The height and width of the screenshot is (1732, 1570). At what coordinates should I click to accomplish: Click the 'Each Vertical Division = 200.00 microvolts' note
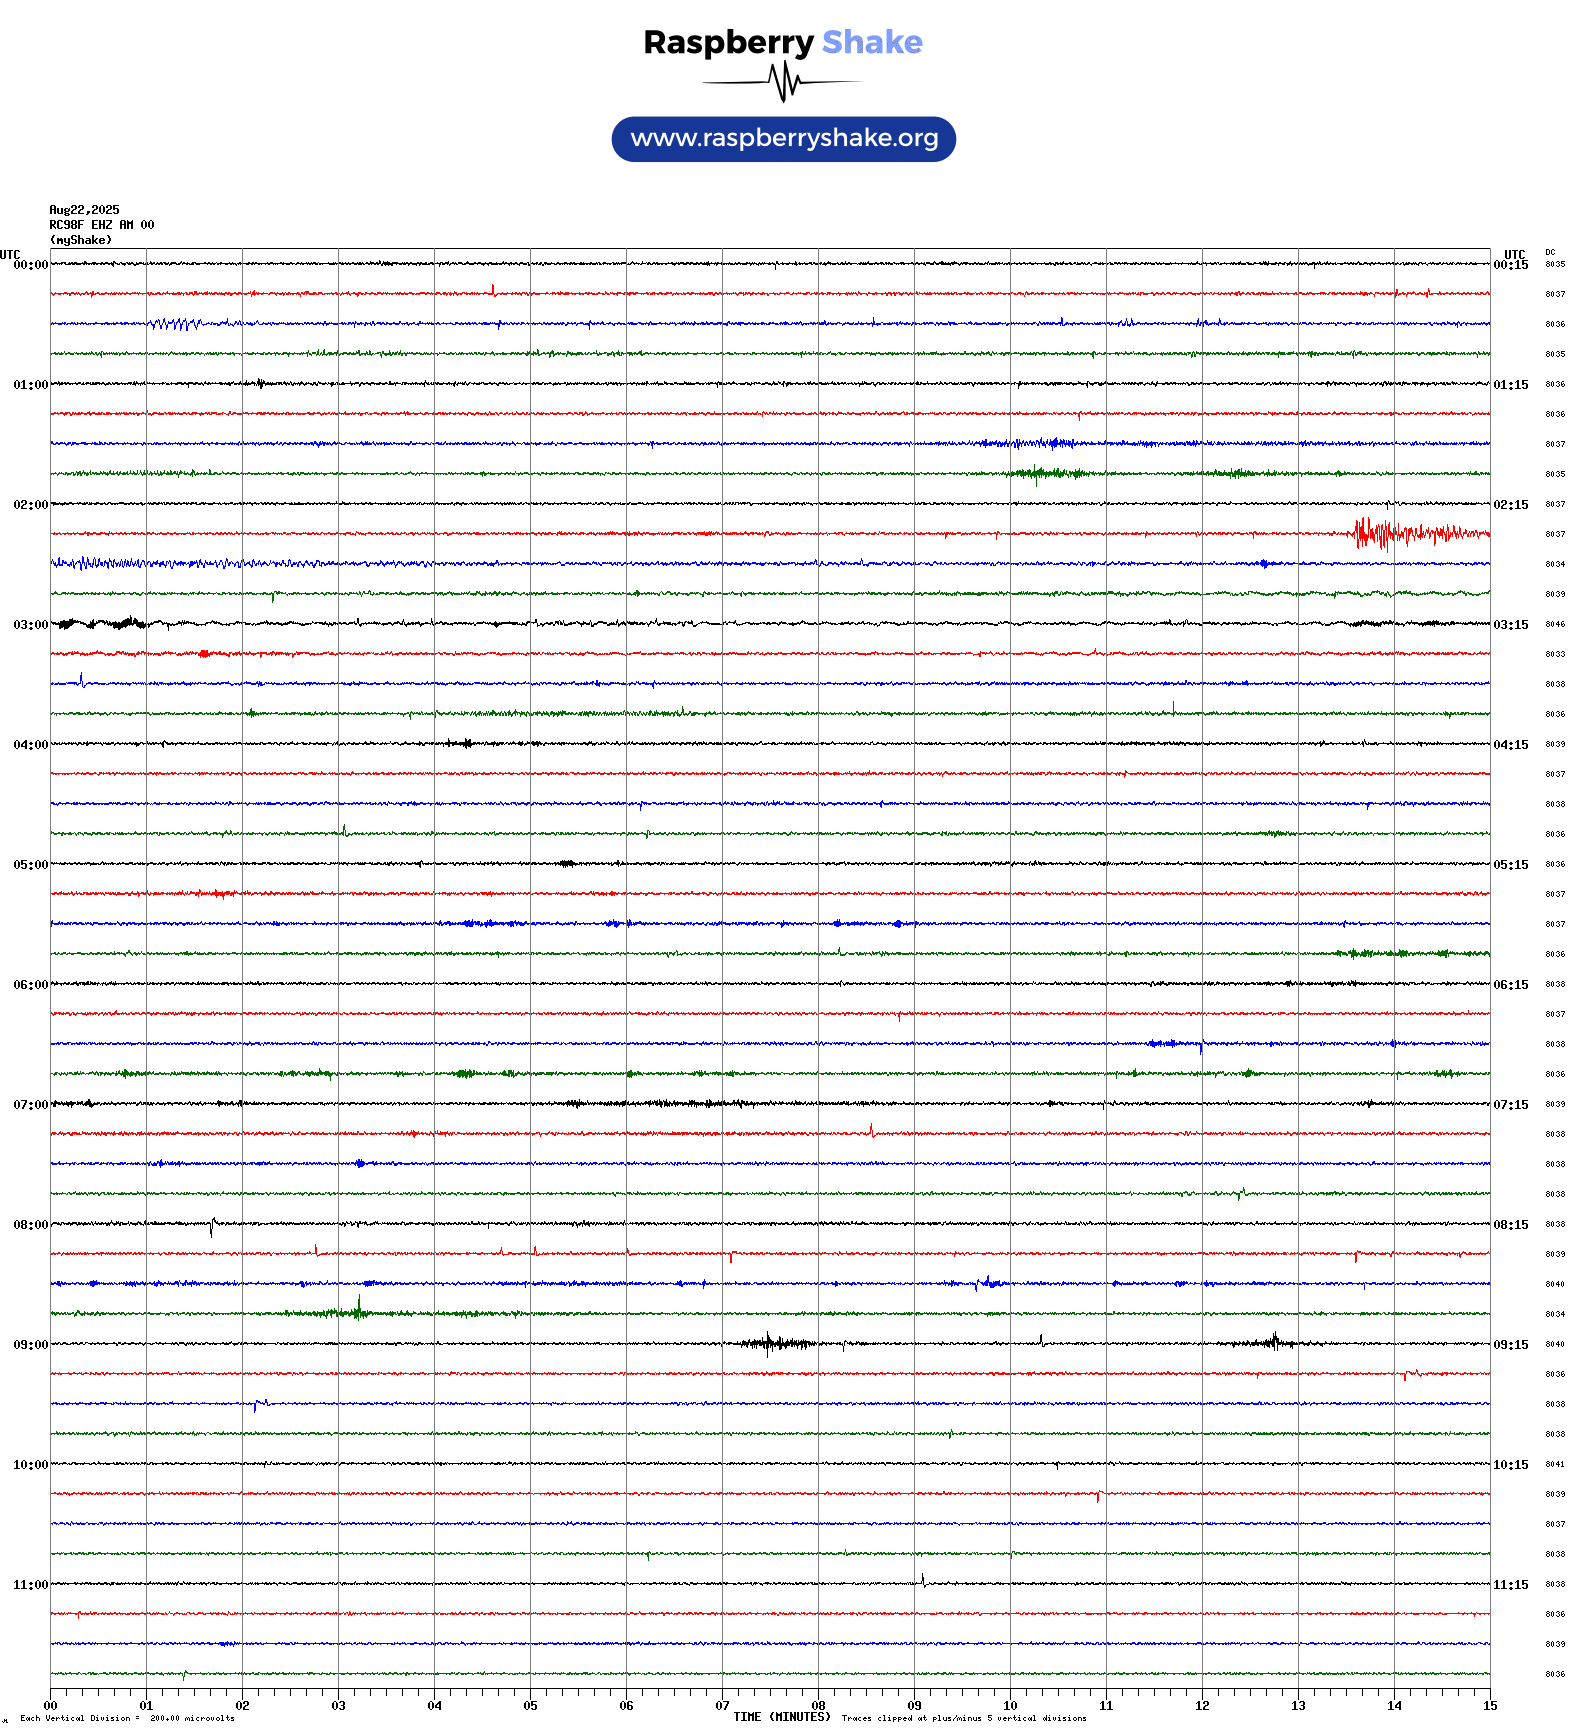[127, 1718]
